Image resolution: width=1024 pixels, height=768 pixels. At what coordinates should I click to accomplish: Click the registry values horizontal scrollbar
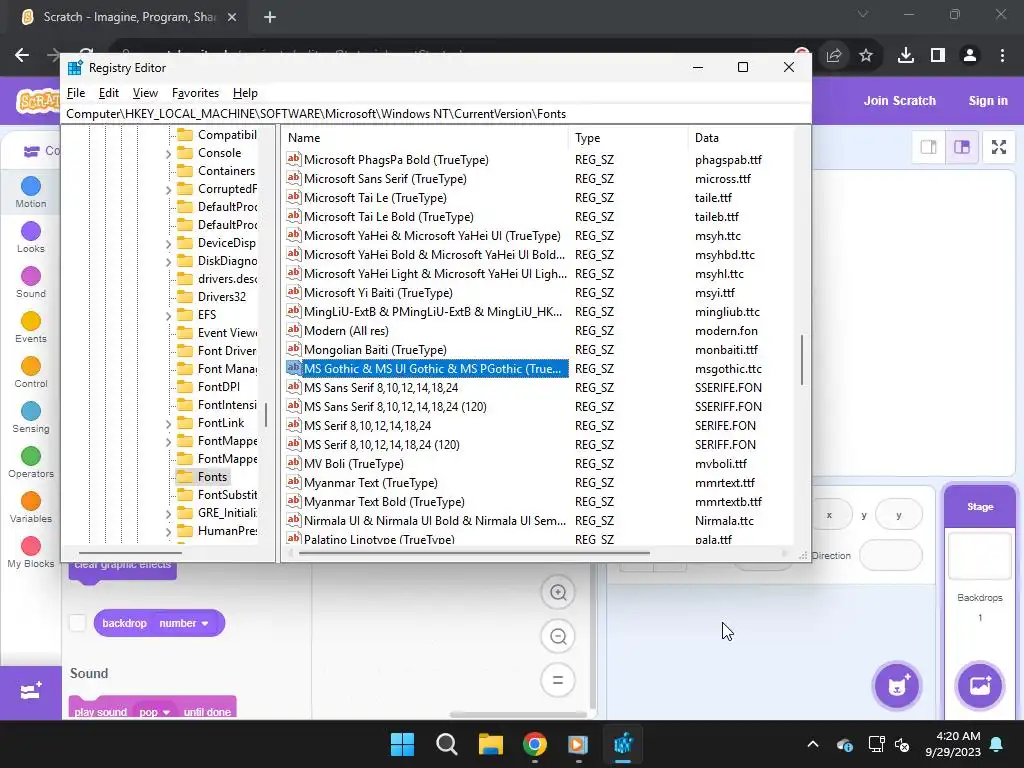click(x=474, y=553)
